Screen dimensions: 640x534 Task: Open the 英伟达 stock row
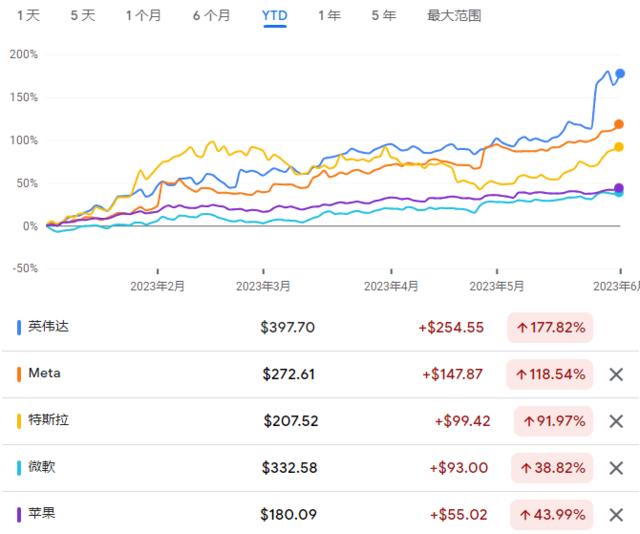point(320,327)
